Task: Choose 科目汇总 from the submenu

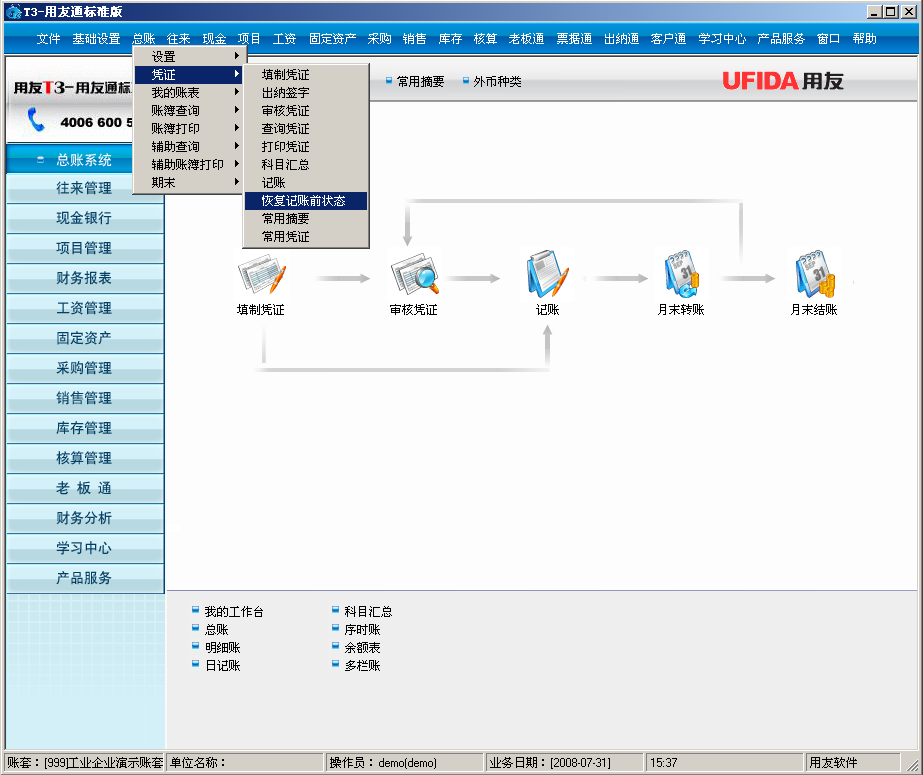Action: (306, 165)
